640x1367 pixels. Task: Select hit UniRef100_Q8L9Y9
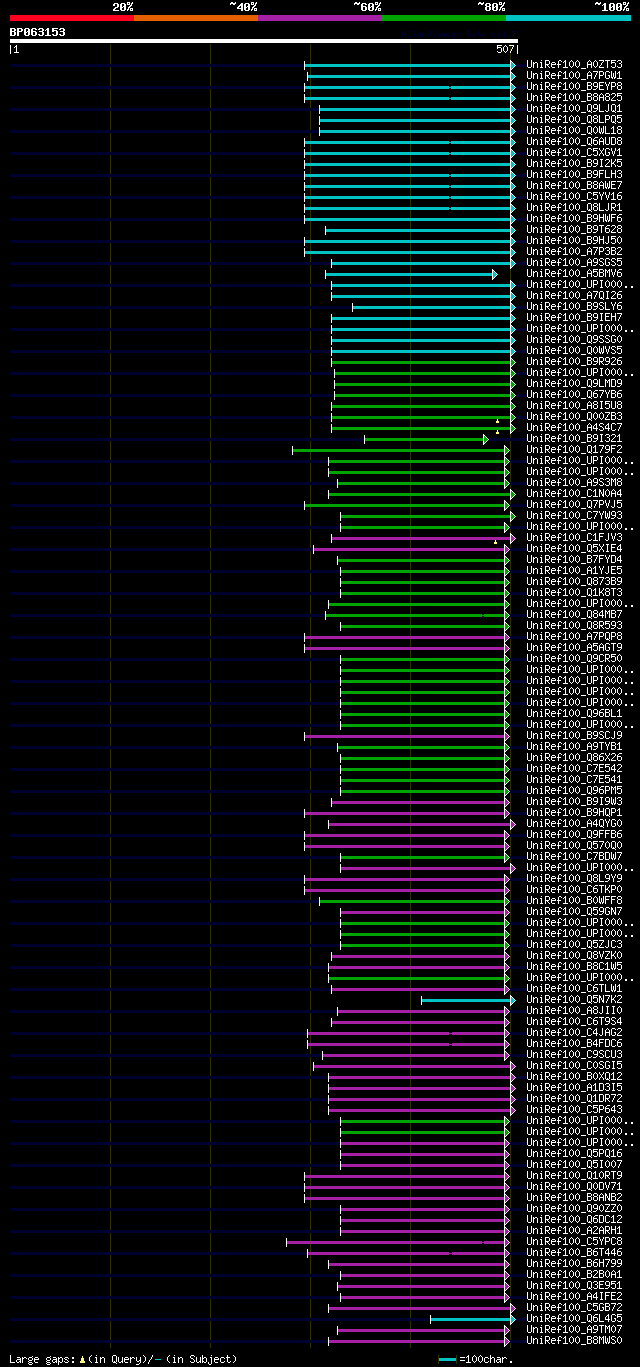(574, 879)
